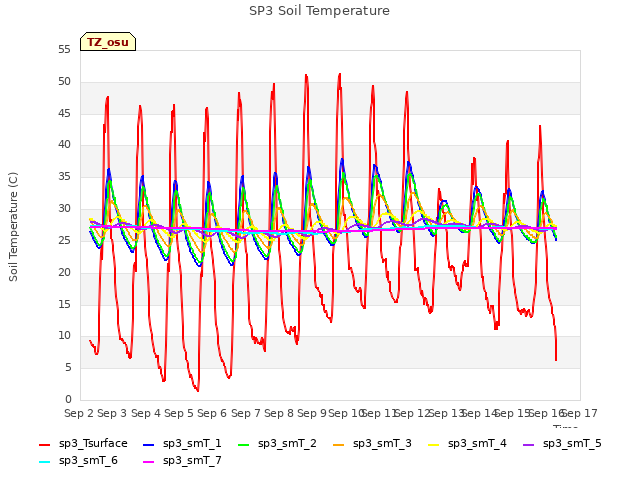The height and width of the screenshot is (480, 640).
Task: Click the Sep 4 x-axis tick label
Action: click(x=146, y=413)
